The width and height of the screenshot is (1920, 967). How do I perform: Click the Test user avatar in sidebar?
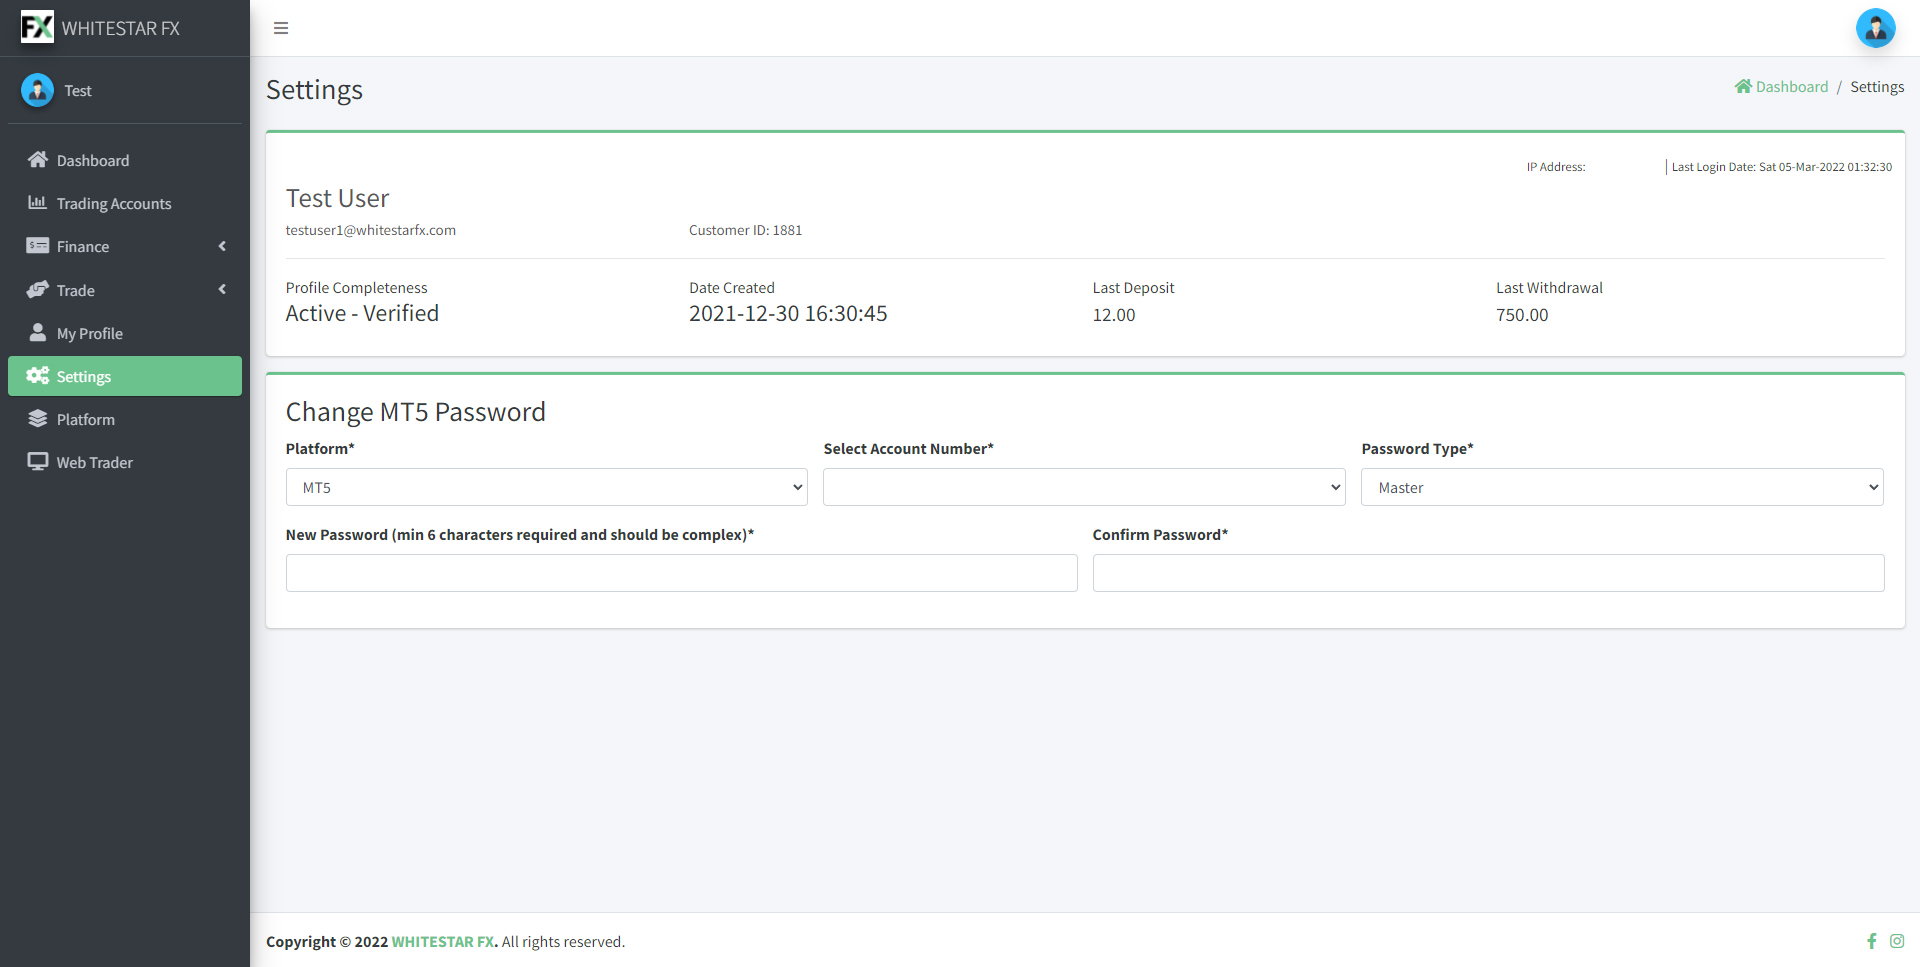click(37, 90)
